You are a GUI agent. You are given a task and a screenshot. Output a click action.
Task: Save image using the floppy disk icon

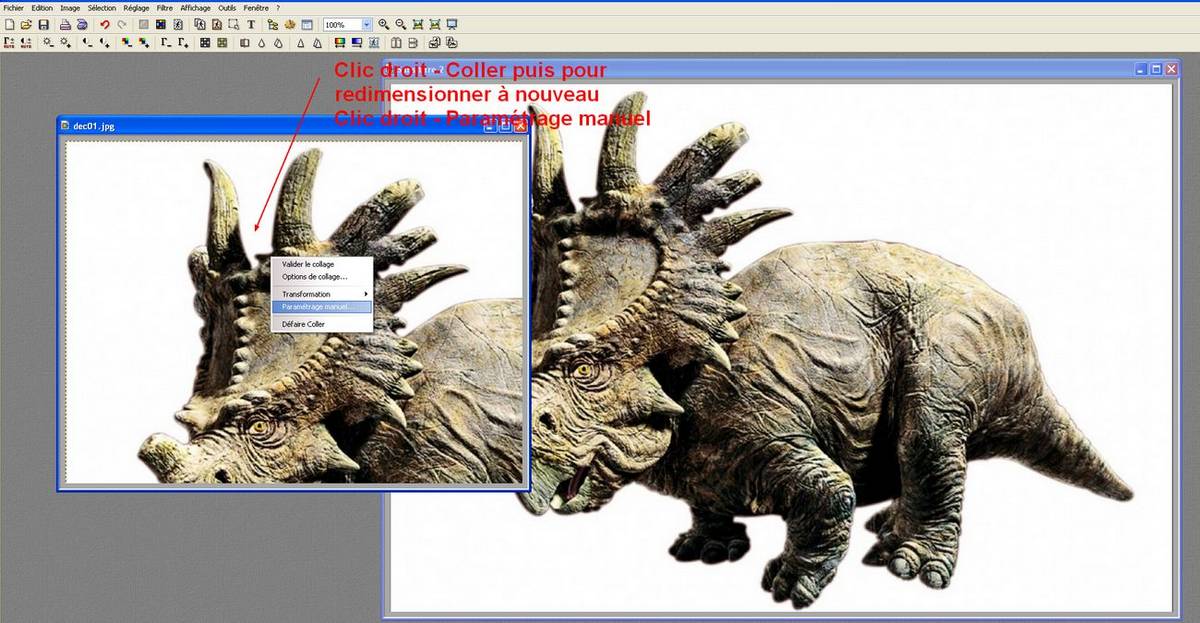[43, 24]
